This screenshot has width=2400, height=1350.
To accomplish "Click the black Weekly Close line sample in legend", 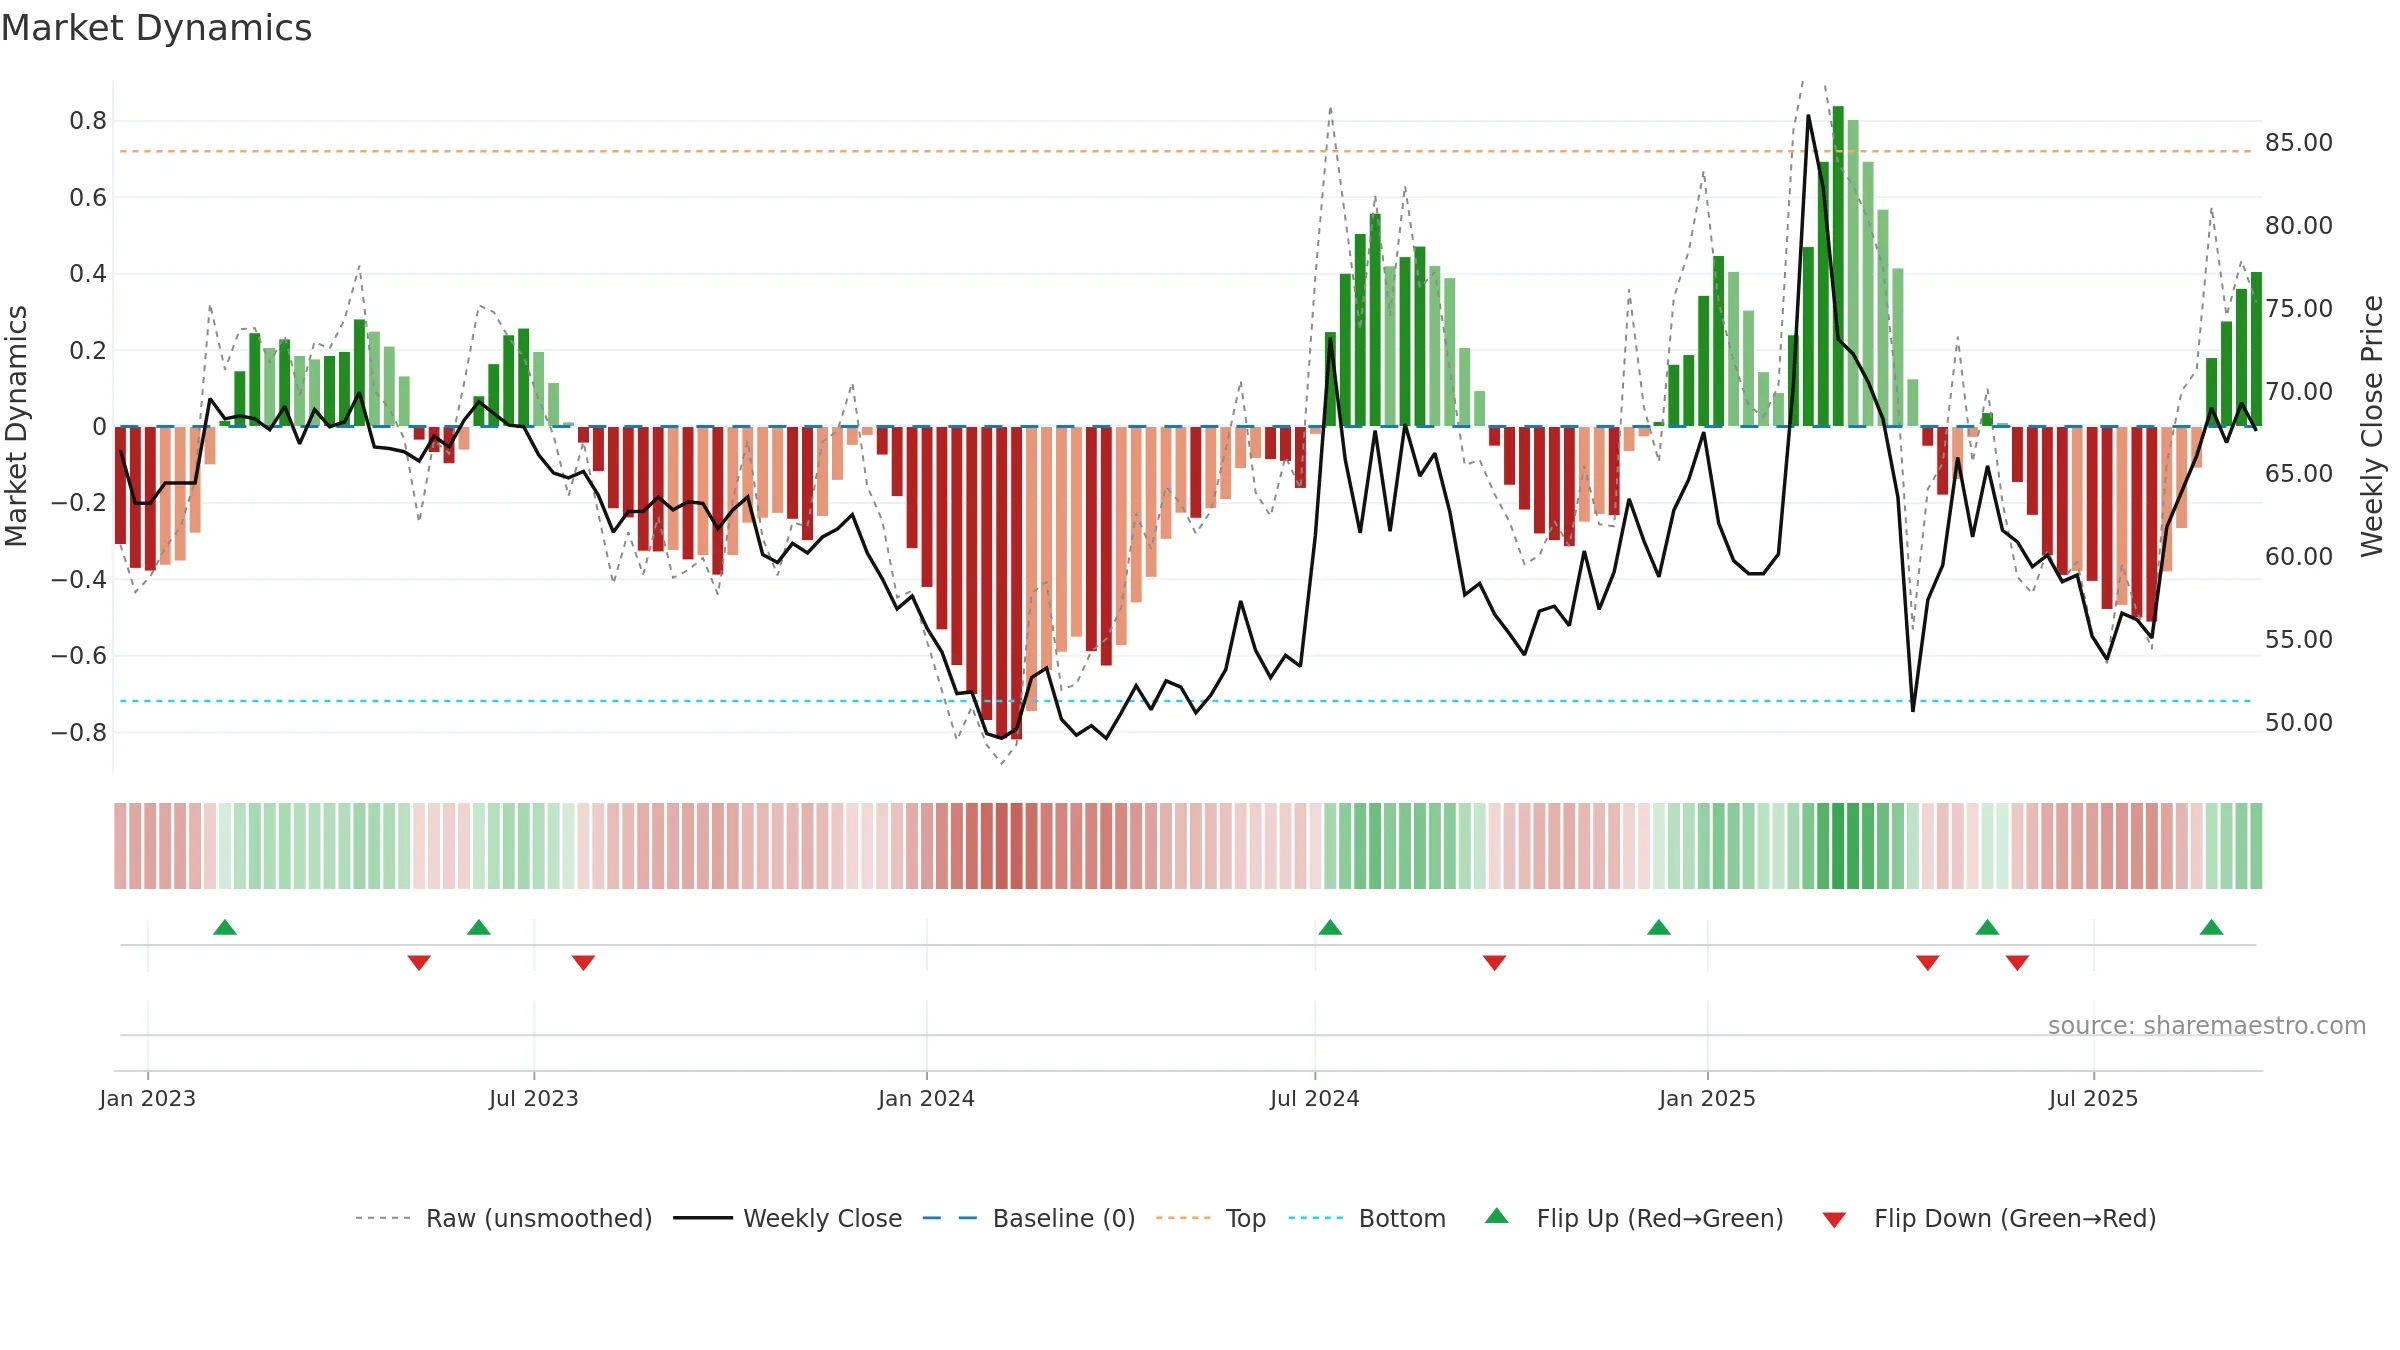I will click(703, 1218).
